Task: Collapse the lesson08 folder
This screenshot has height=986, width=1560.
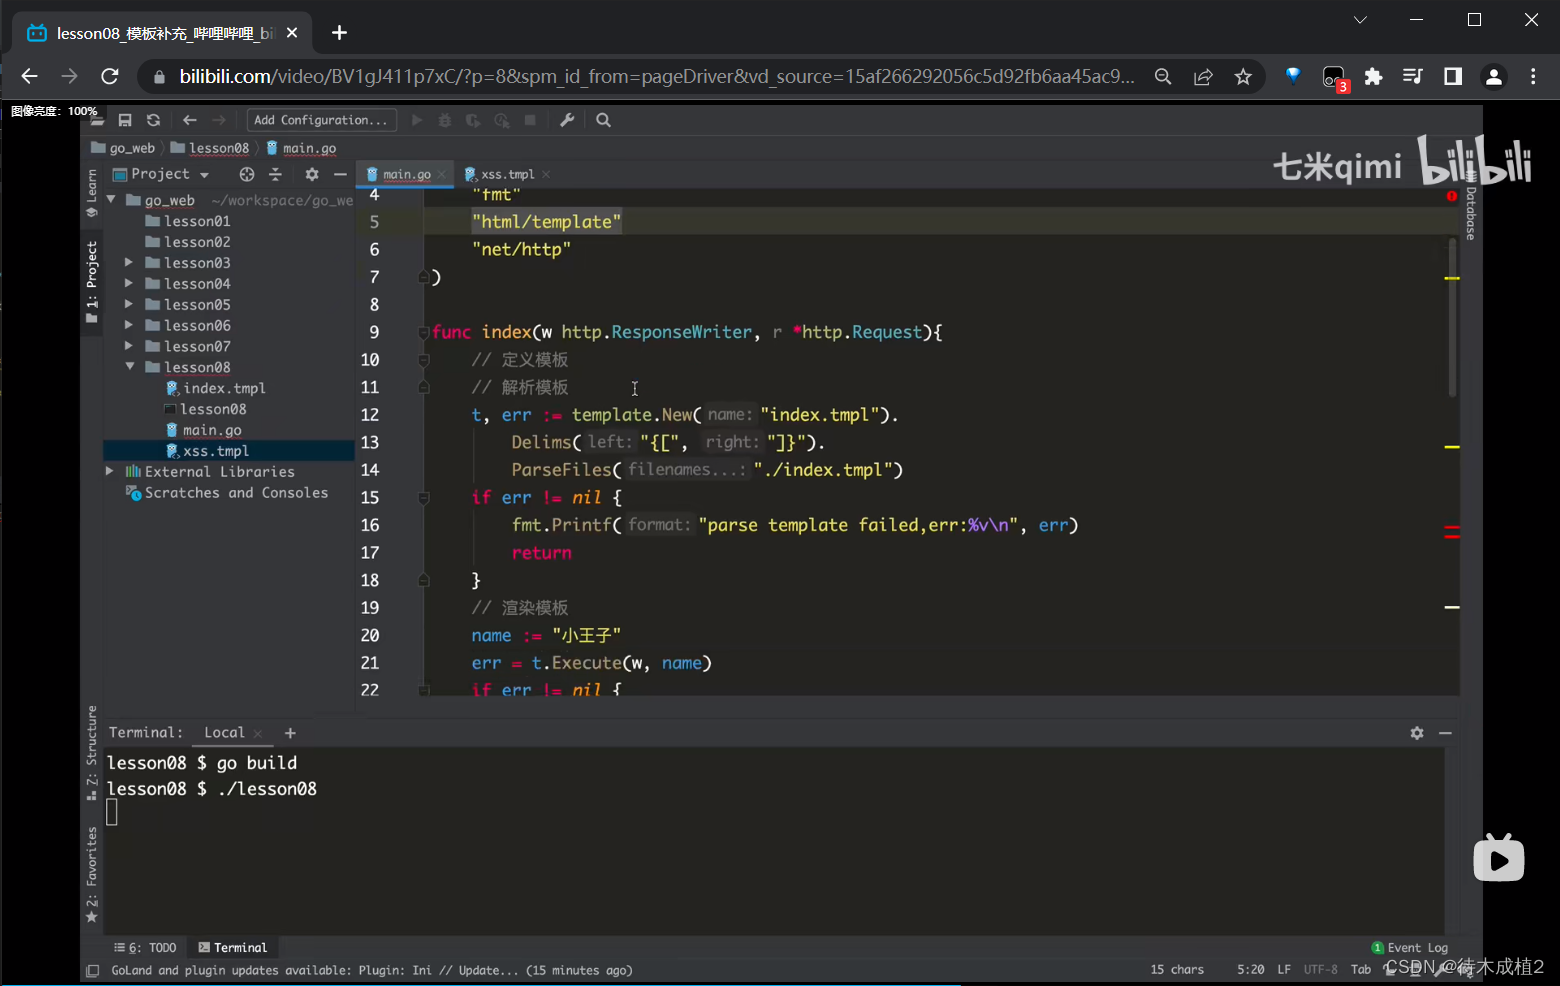Action: pyautogui.click(x=129, y=367)
